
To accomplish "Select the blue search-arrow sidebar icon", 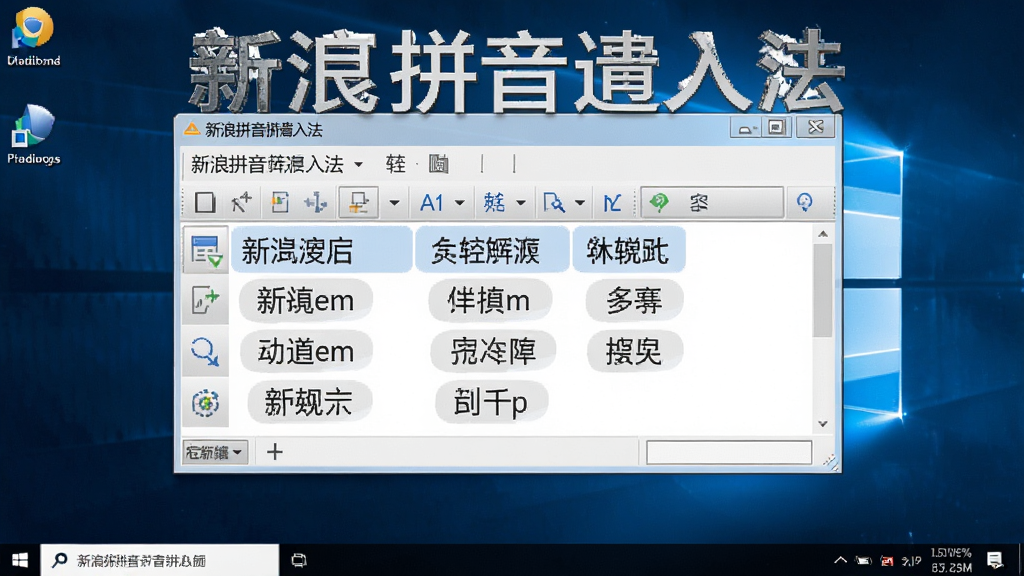I will [x=206, y=351].
